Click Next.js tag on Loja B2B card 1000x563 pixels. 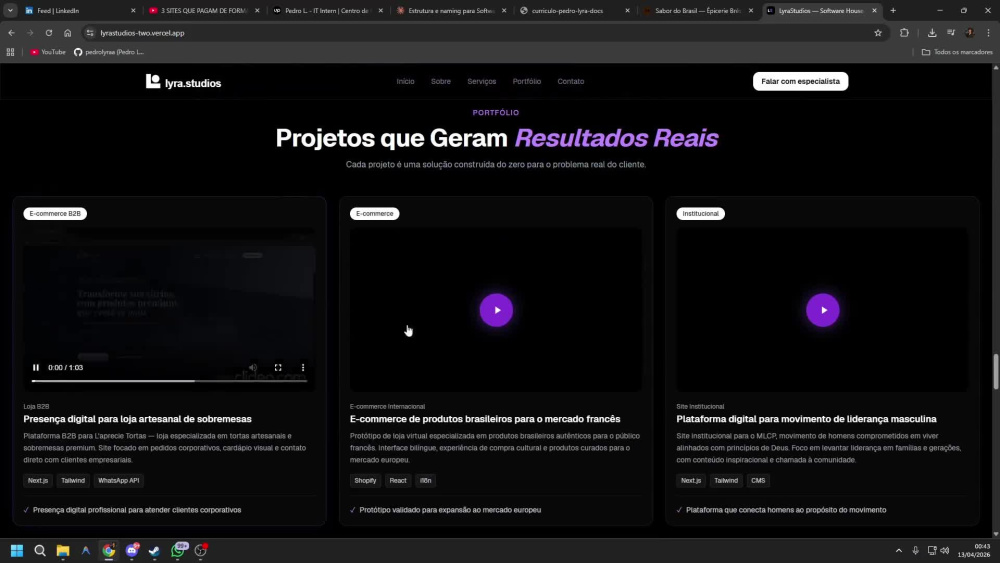coord(38,481)
